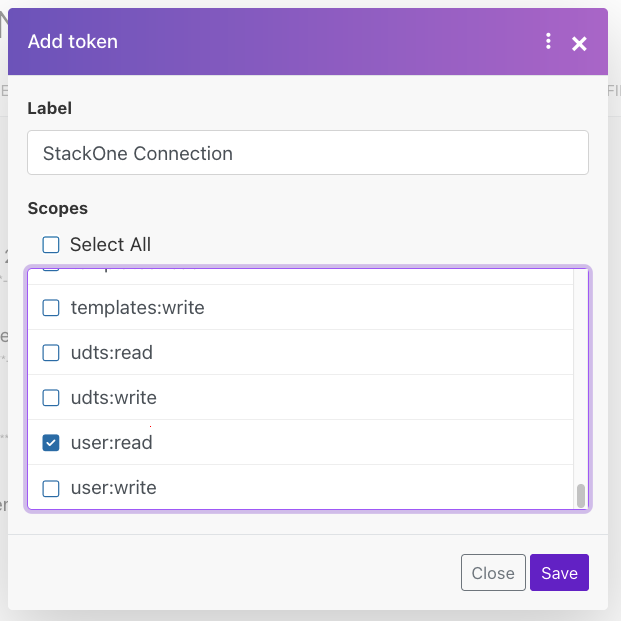
Task: Tick the udts:write scope checkbox
Action: [51, 398]
